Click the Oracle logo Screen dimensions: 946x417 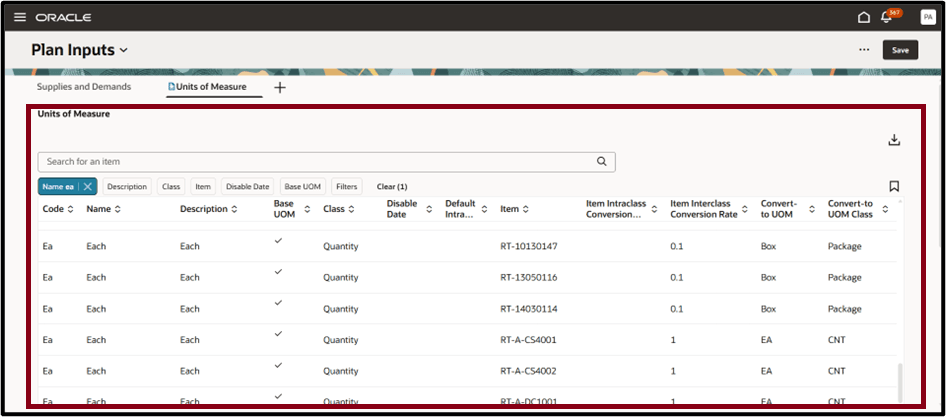[63, 18]
